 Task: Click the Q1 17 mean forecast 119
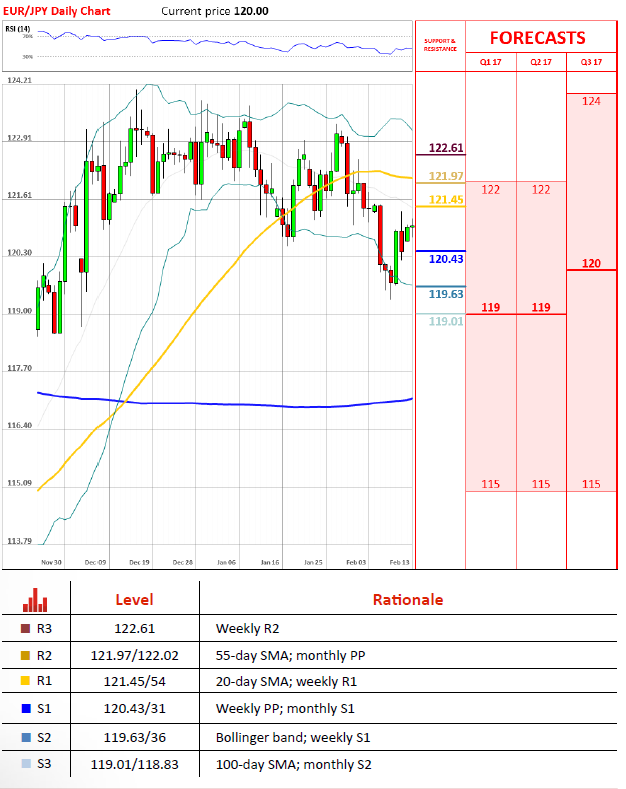(x=491, y=307)
